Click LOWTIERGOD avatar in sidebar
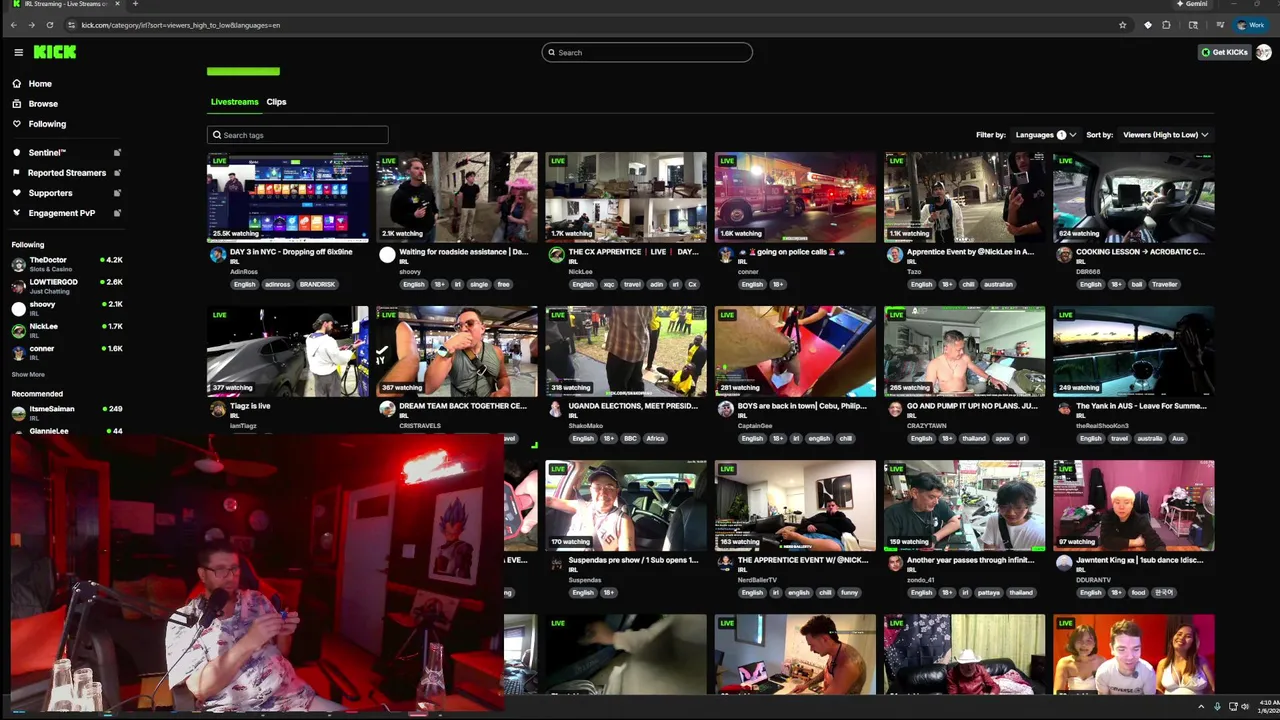Viewport: 1280px width, 720px height. point(18,286)
